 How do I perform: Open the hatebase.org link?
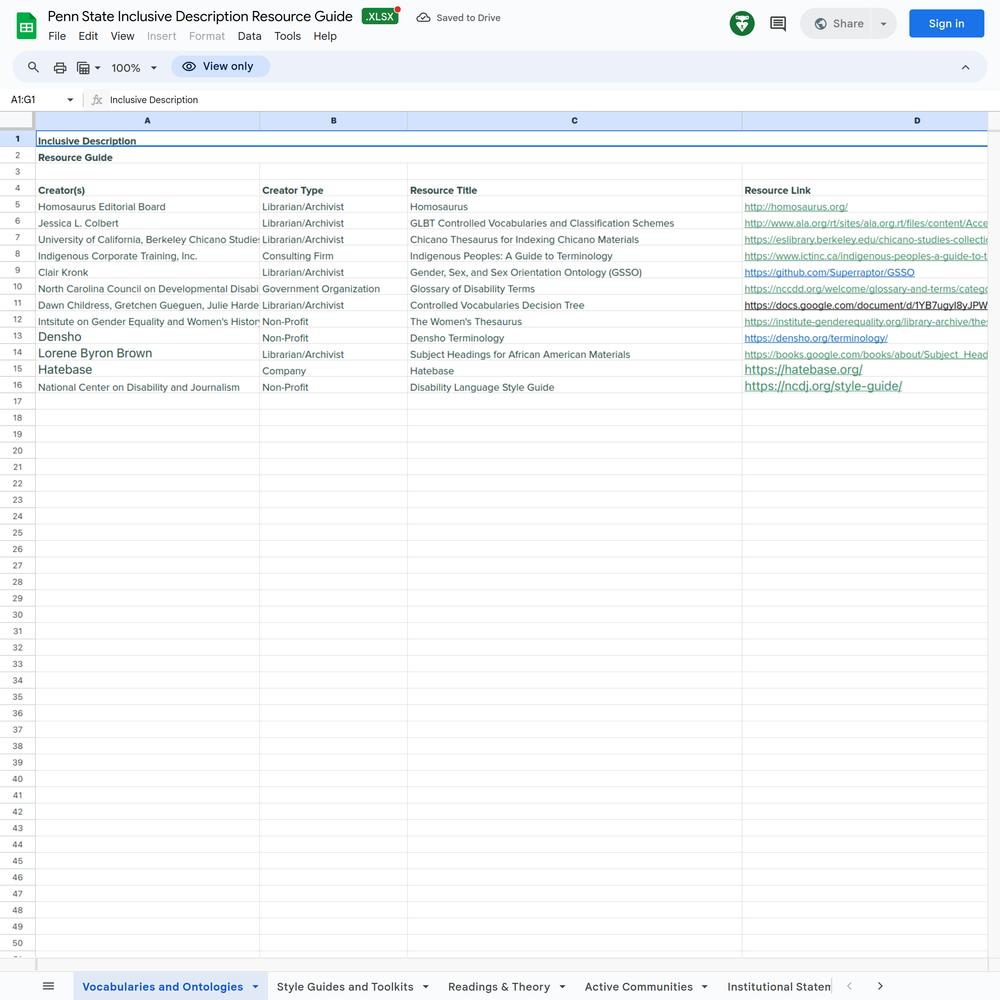[803, 369]
